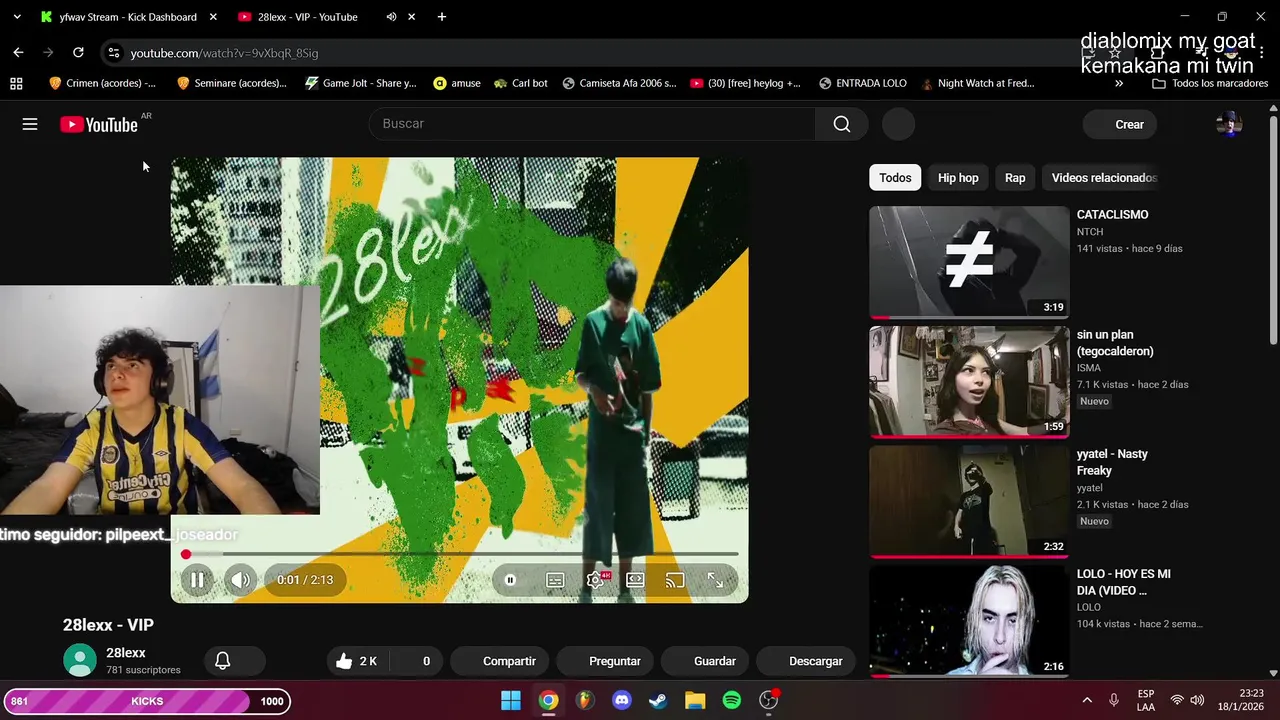Image resolution: width=1280 pixels, height=720 pixels.
Task: Open Spotify from the taskbar
Action: 732,701
